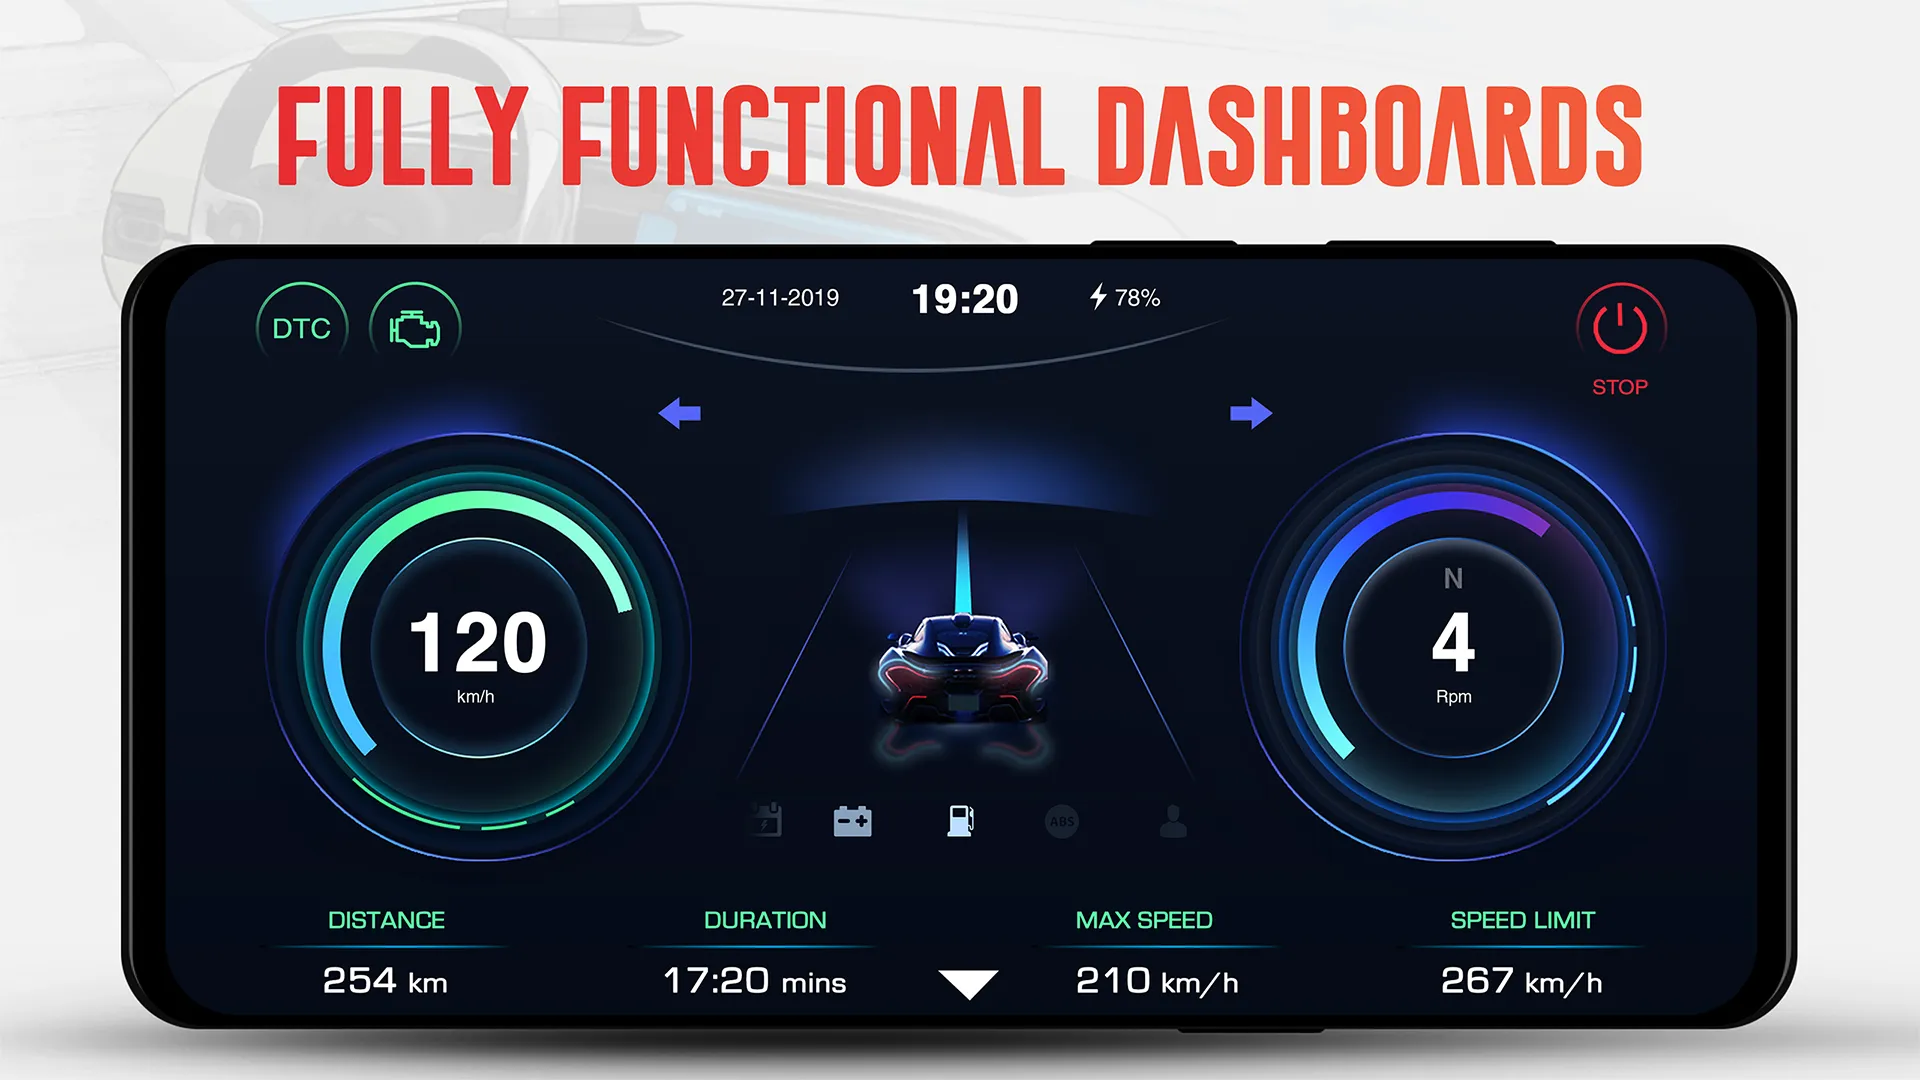This screenshot has width=1920, height=1080.
Task: Click the left navigation arrow
Action: click(679, 413)
